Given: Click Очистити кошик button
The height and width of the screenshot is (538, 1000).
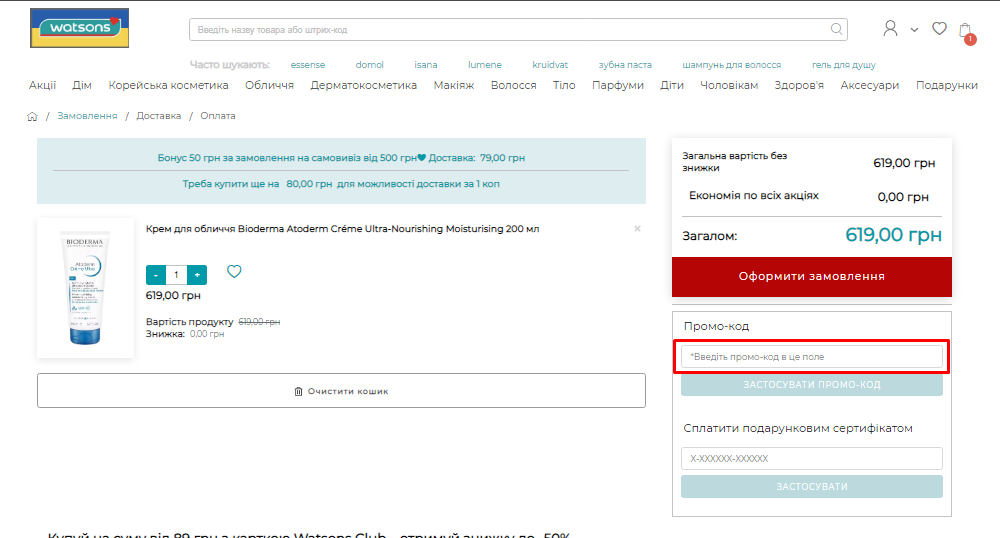Looking at the screenshot, I should (x=341, y=391).
